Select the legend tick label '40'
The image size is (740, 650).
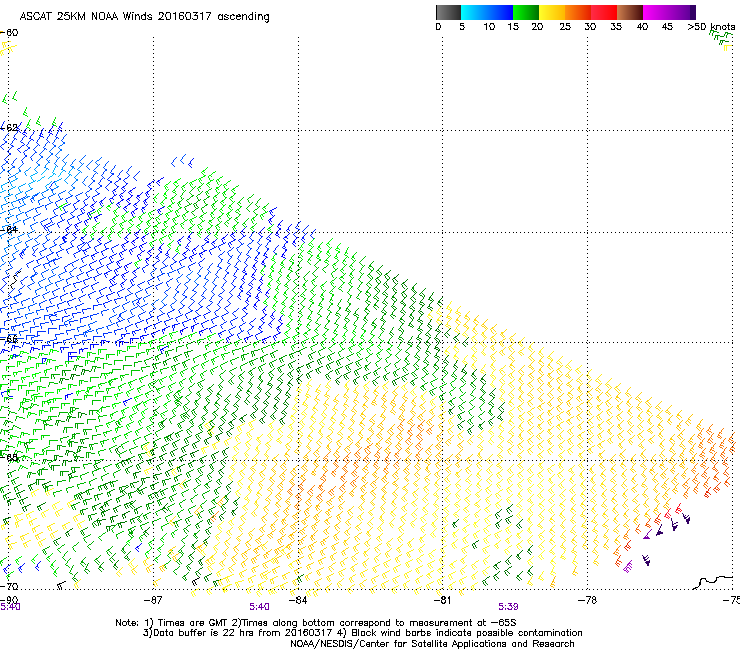pos(642,27)
